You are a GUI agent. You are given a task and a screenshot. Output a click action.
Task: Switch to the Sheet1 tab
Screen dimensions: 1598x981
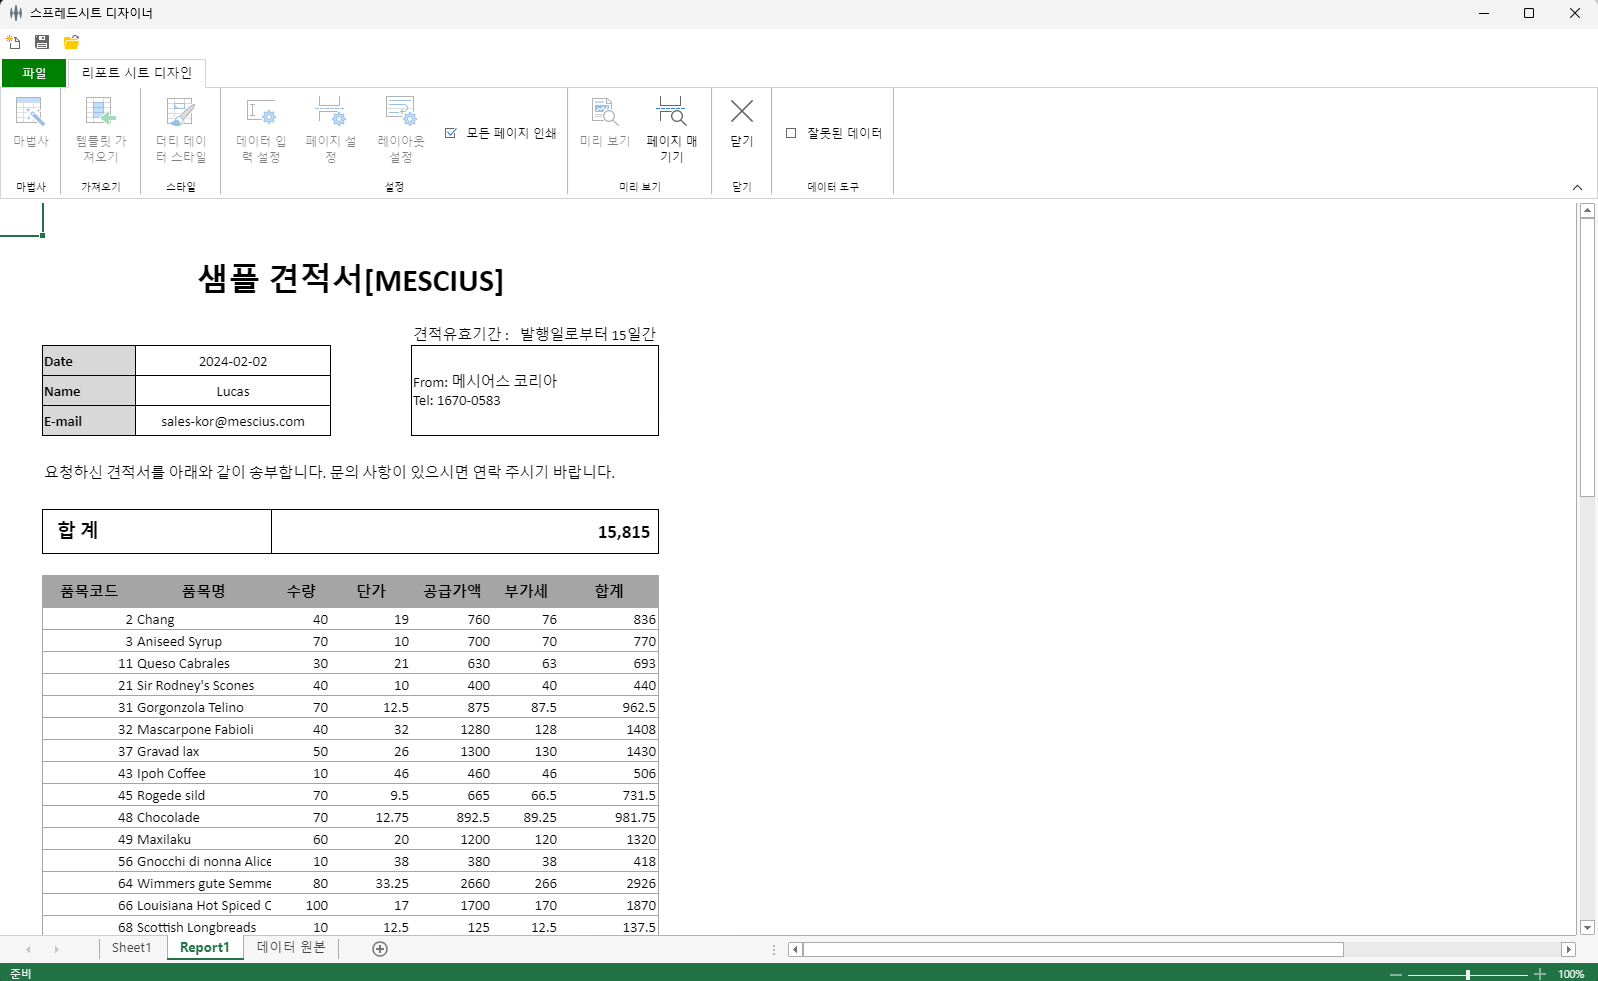pos(131,948)
